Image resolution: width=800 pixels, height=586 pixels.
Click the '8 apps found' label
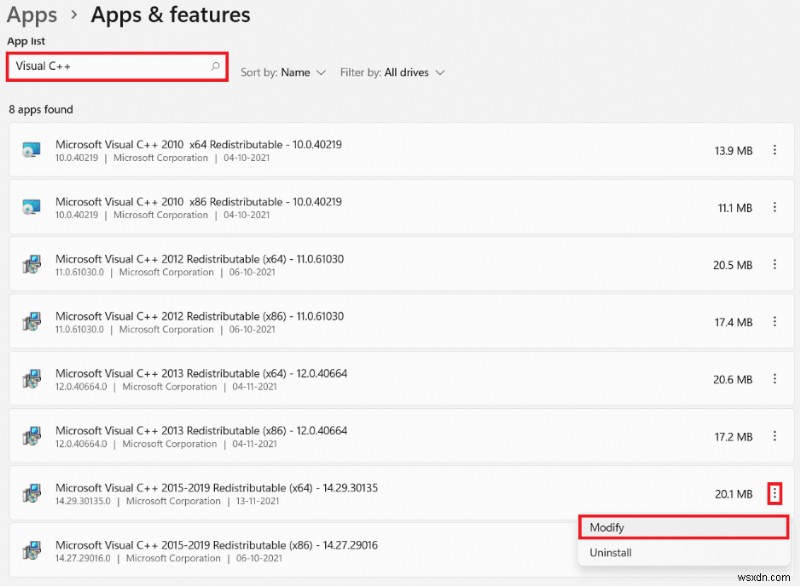pyautogui.click(x=41, y=109)
